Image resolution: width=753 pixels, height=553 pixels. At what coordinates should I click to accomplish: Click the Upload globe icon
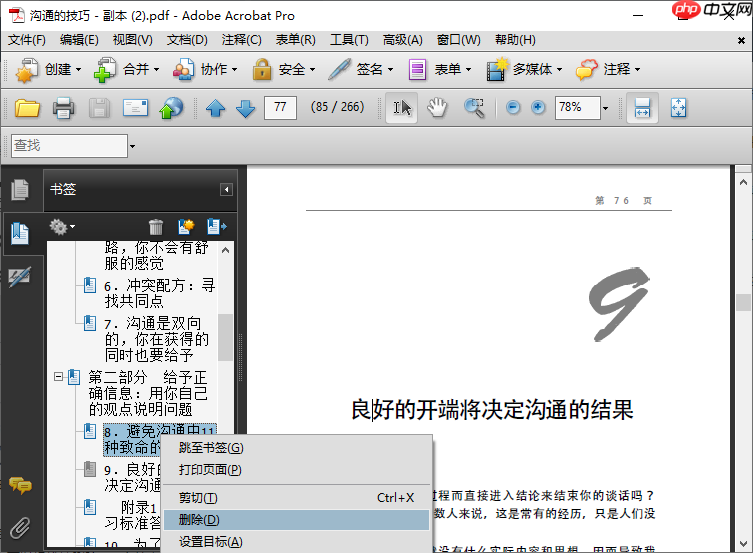(x=171, y=108)
